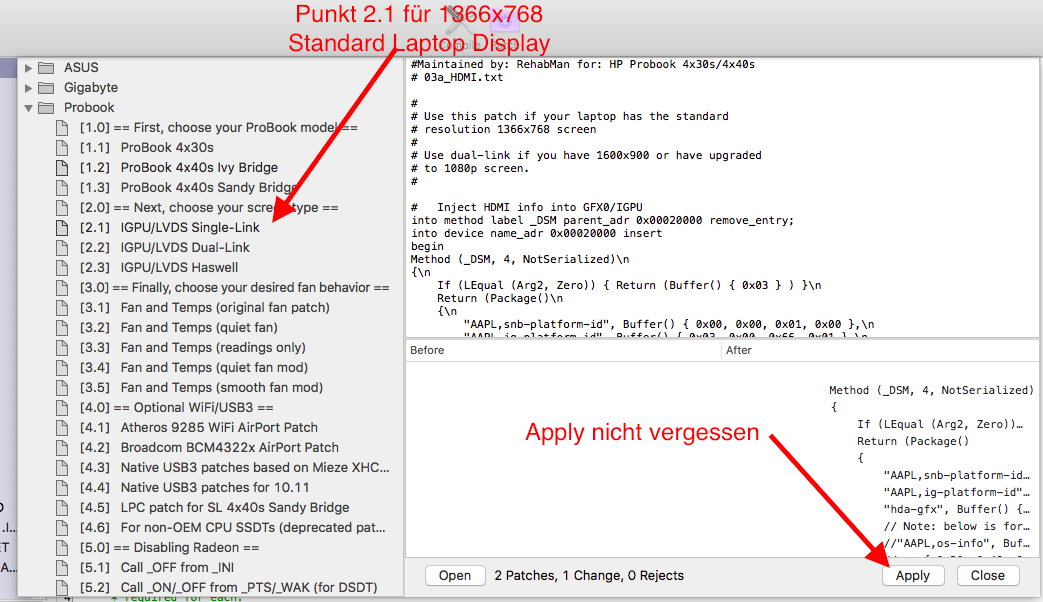Select the ASUS folder row
This screenshot has height=602, width=1043.
click(210, 68)
